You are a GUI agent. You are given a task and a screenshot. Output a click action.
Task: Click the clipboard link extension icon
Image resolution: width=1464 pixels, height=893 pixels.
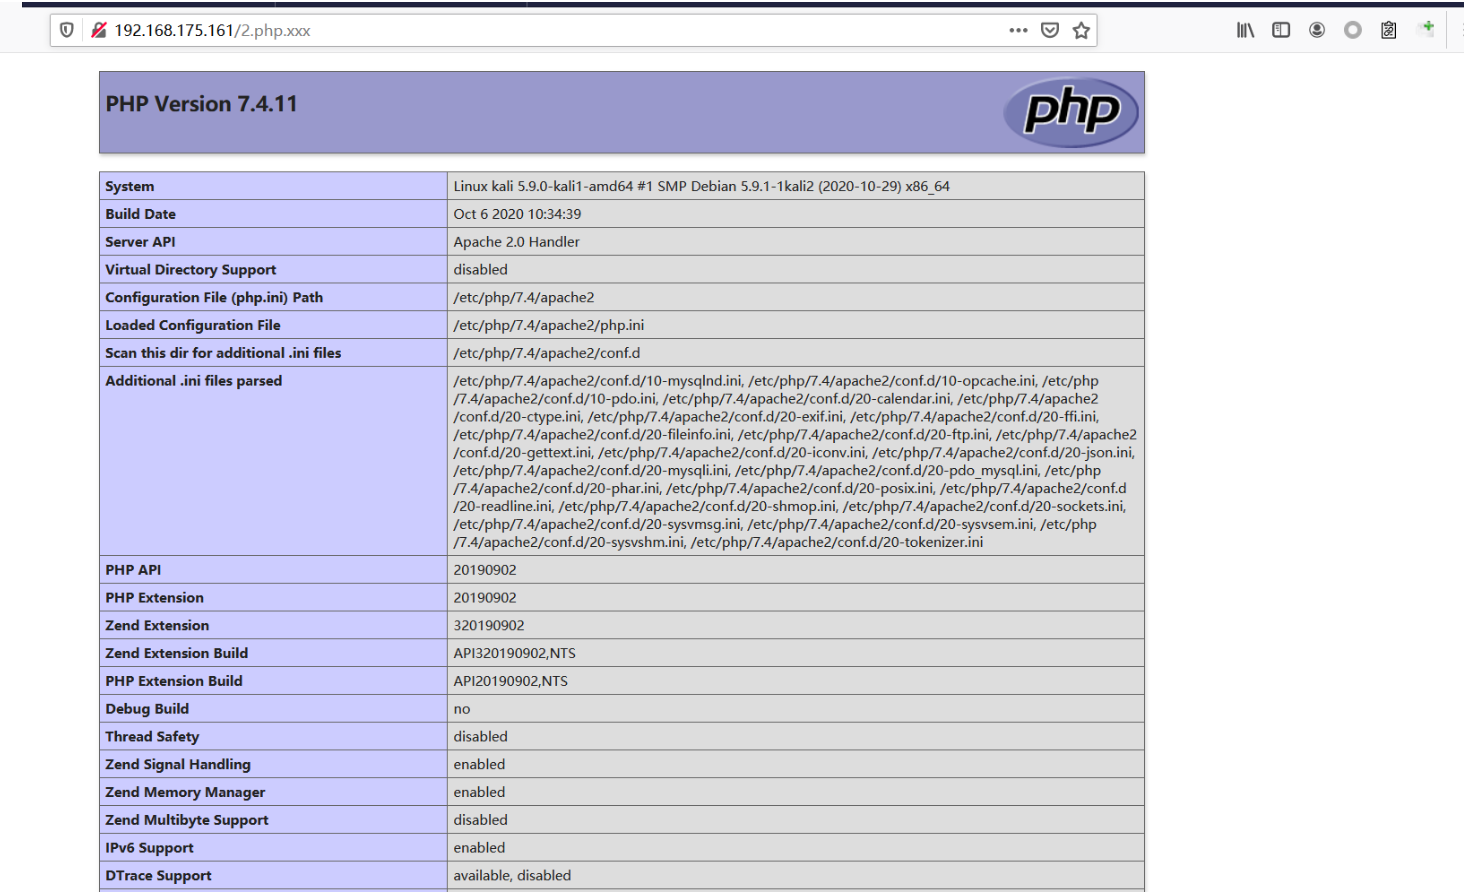coord(1389,30)
